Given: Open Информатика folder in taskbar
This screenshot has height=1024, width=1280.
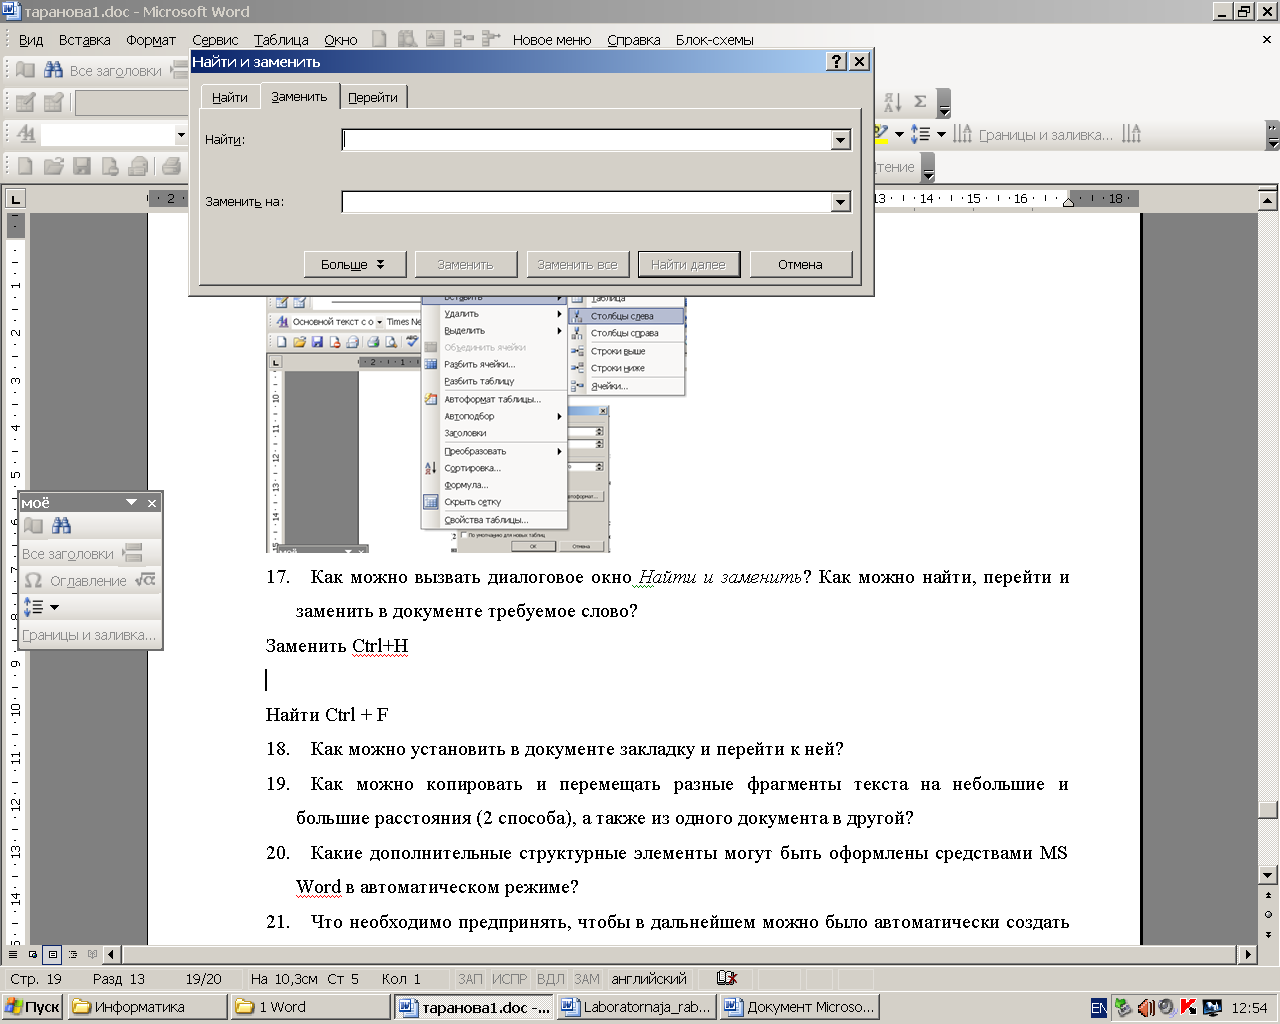Looking at the screenshot, I should pyautogui.click(x=147, y=1007).
